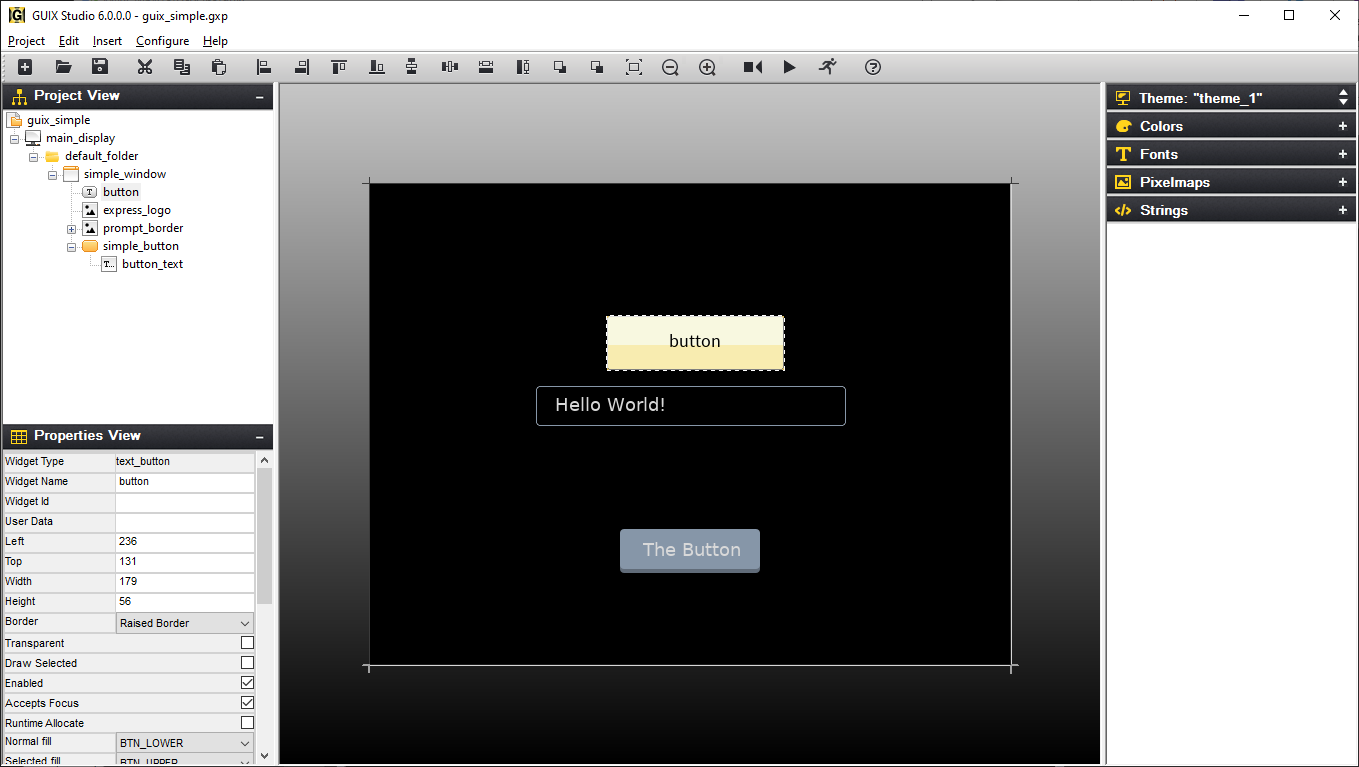This screenshot has height=767, width=1359.
Task: Open the Insert menu
Action: pos(106,41)
